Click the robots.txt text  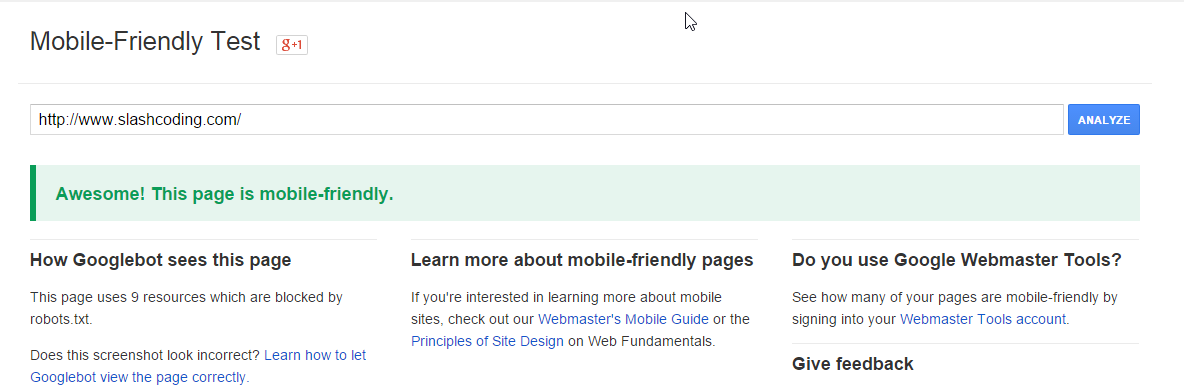(x=60, y=319)
